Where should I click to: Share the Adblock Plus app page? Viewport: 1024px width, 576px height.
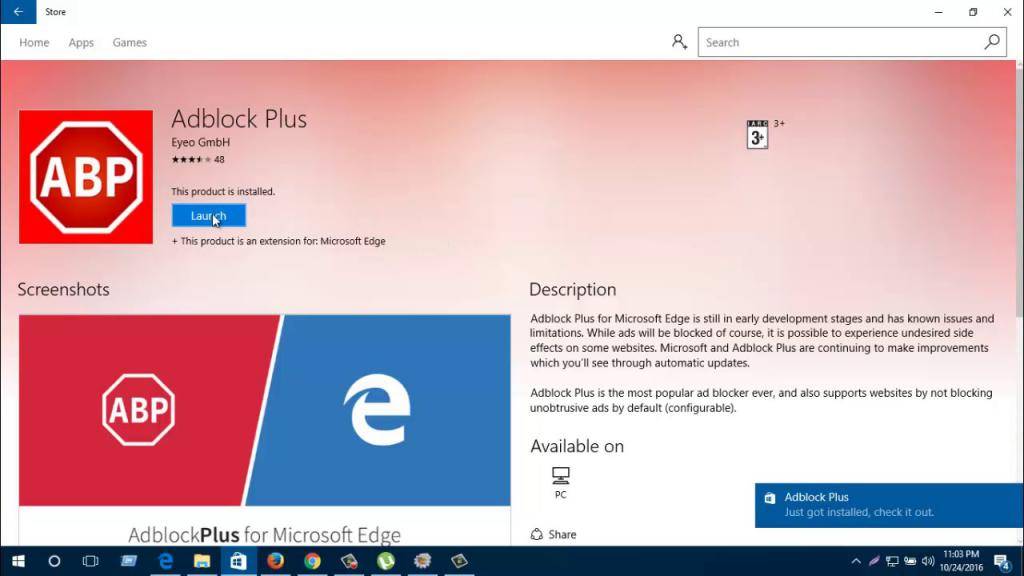click(x=553, y=534)
